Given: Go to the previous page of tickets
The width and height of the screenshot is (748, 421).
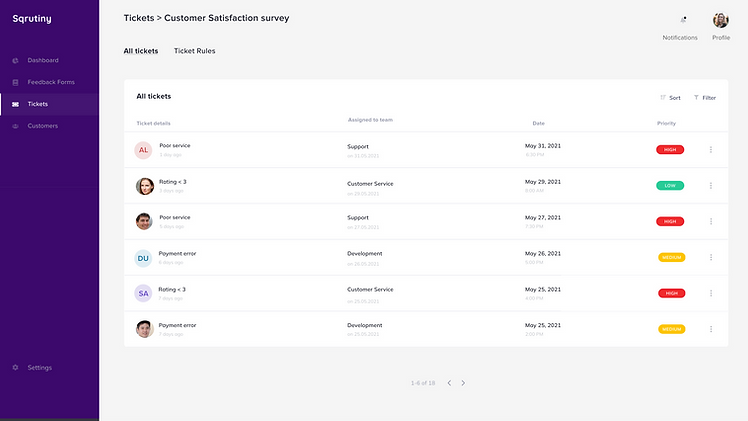Looking at the screenshot, I should coord(449,383).
